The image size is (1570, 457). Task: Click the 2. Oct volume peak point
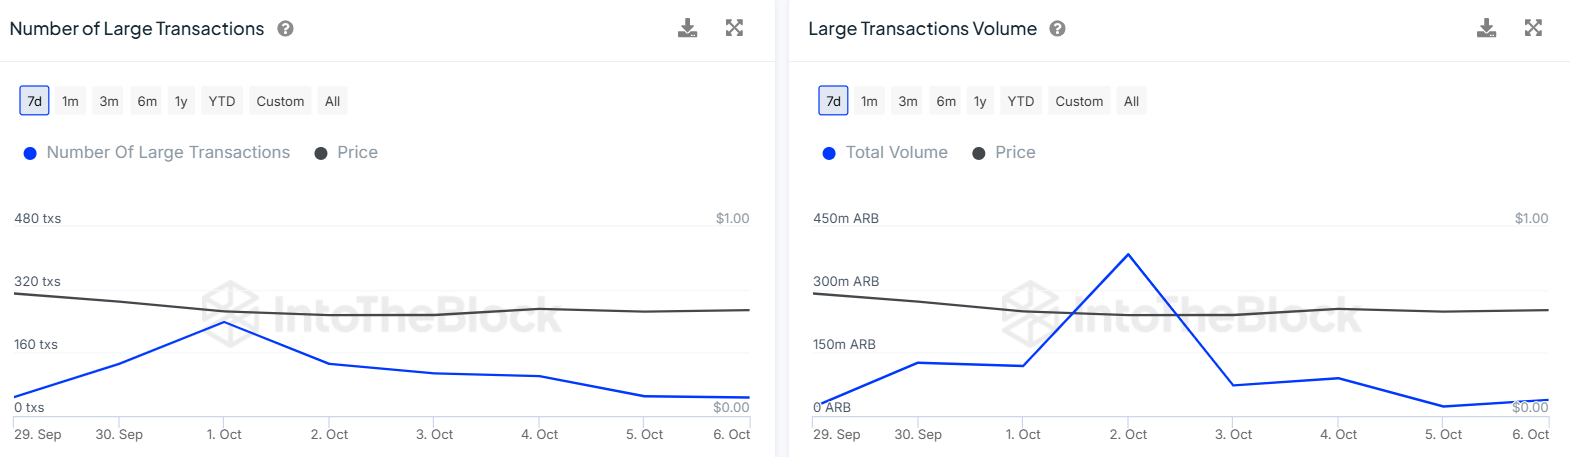[1128, 255]
